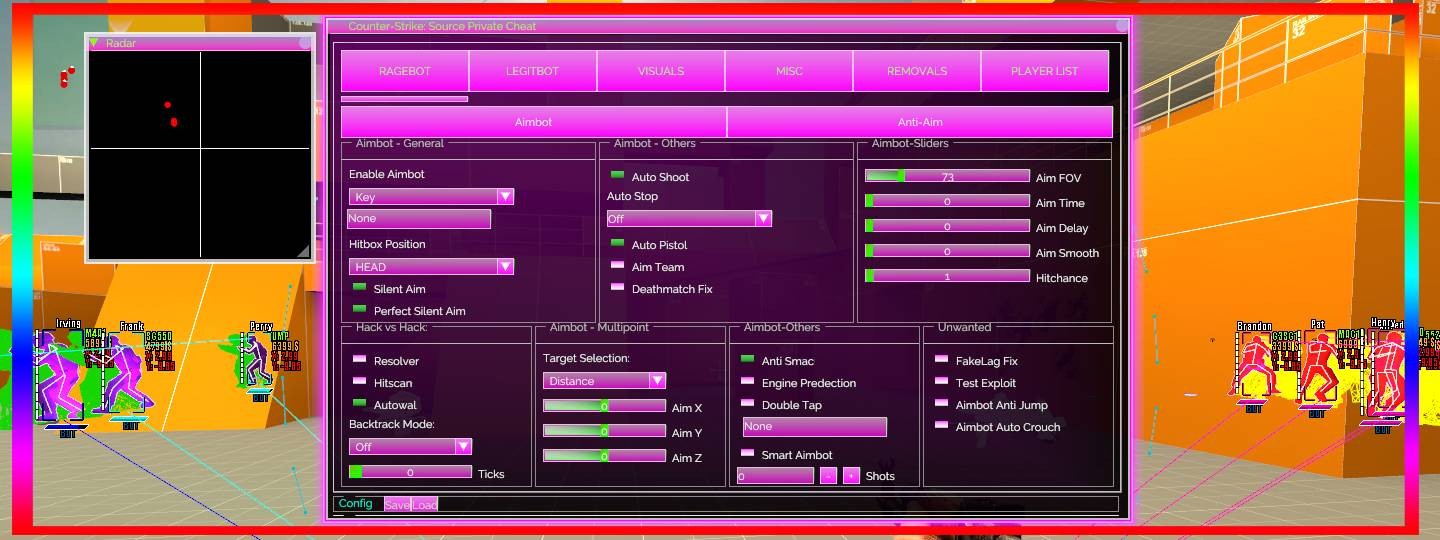Image resolution: width=1440 pixels, height=540 pixels.
Task: Click the minus button beside Shots
Action: 828,476
